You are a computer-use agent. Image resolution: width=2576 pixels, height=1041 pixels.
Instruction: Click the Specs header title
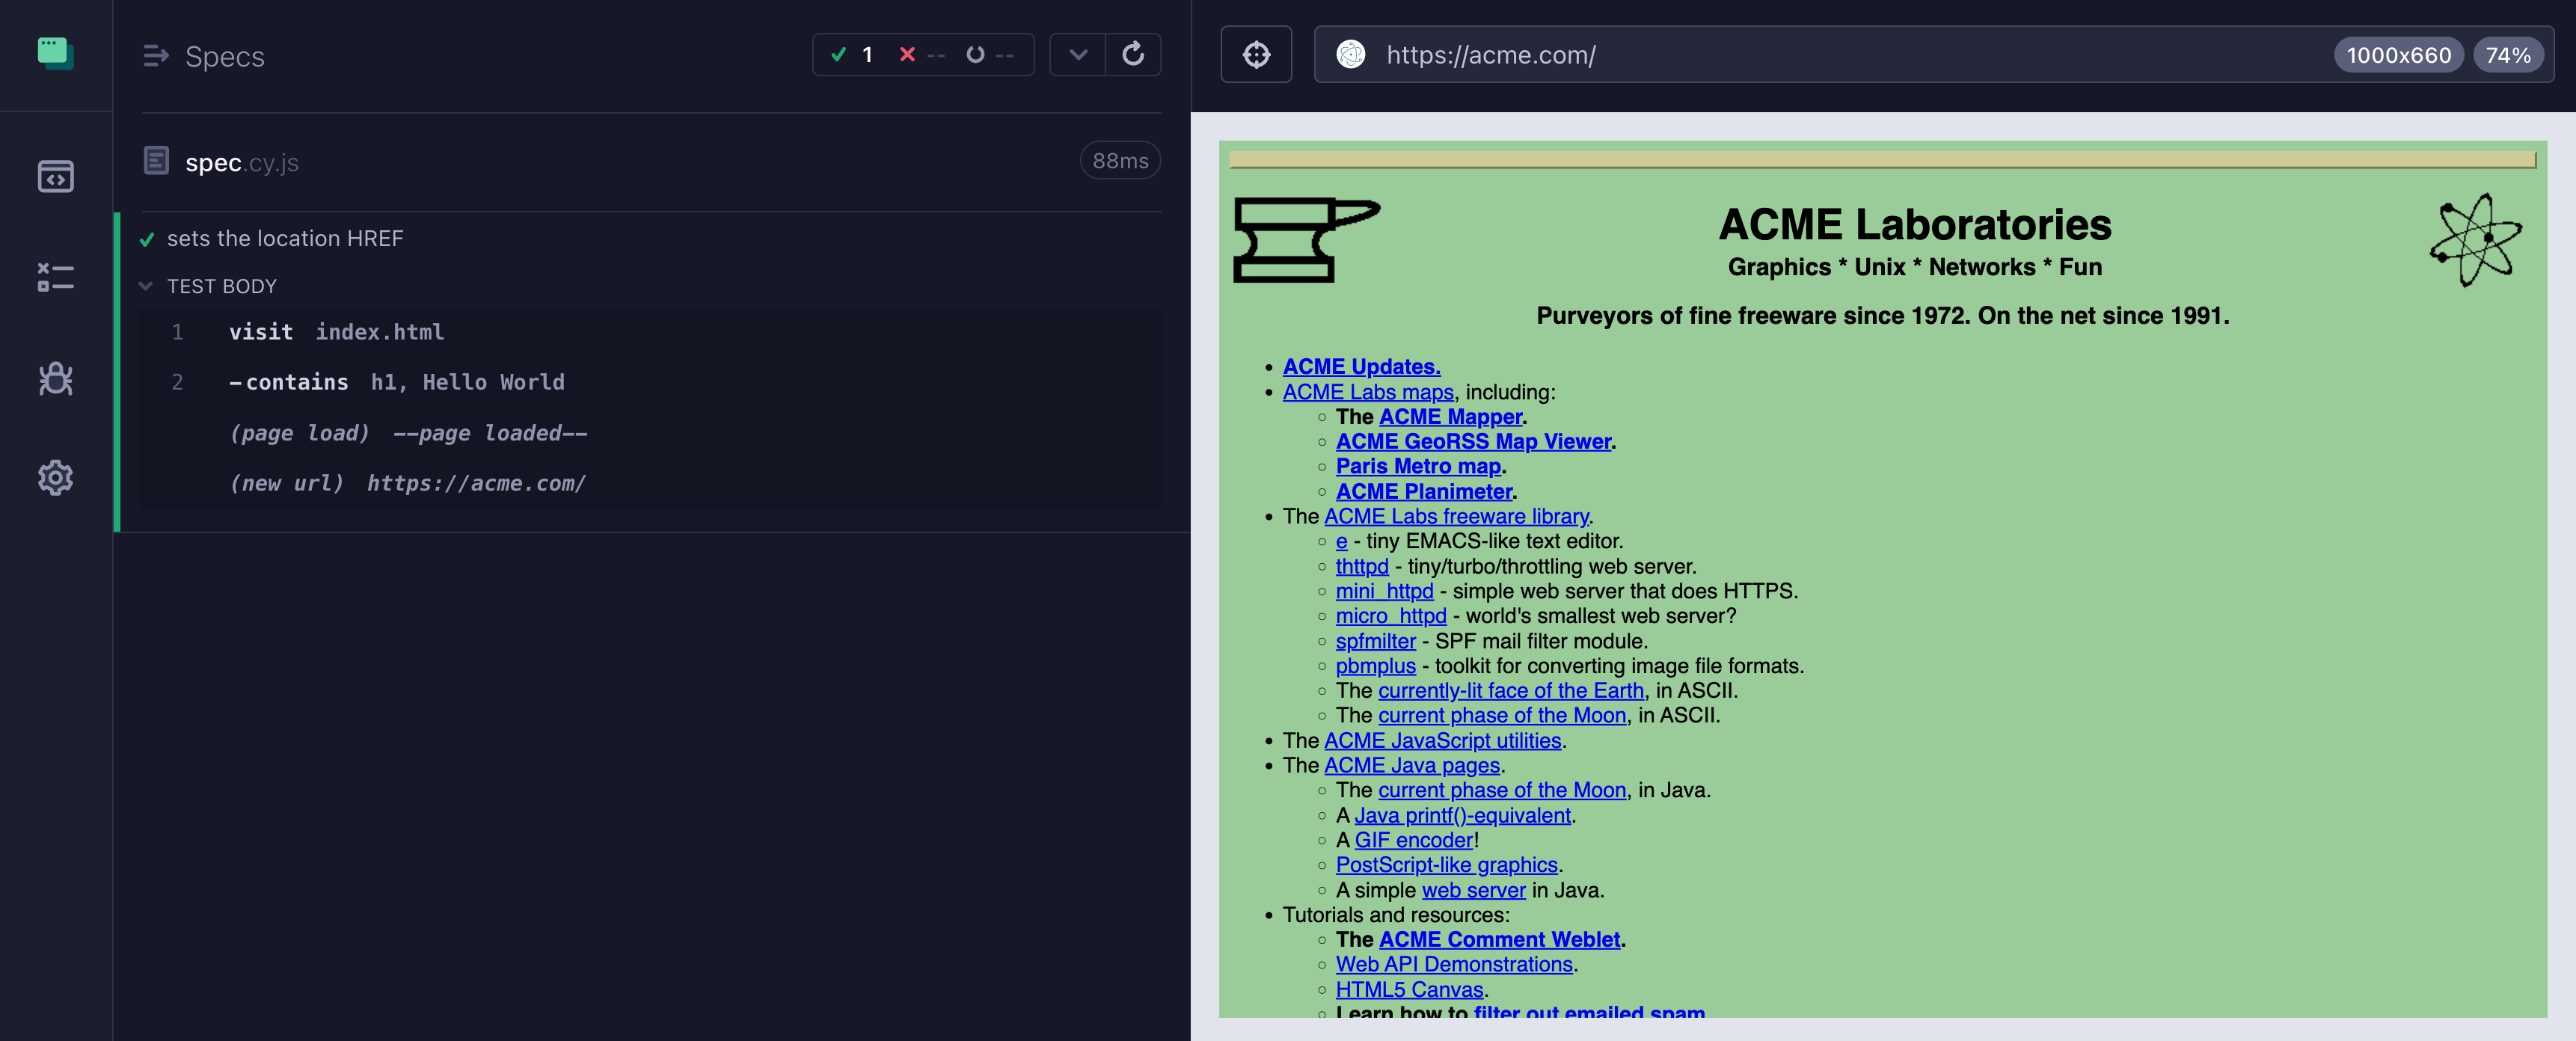225,57
